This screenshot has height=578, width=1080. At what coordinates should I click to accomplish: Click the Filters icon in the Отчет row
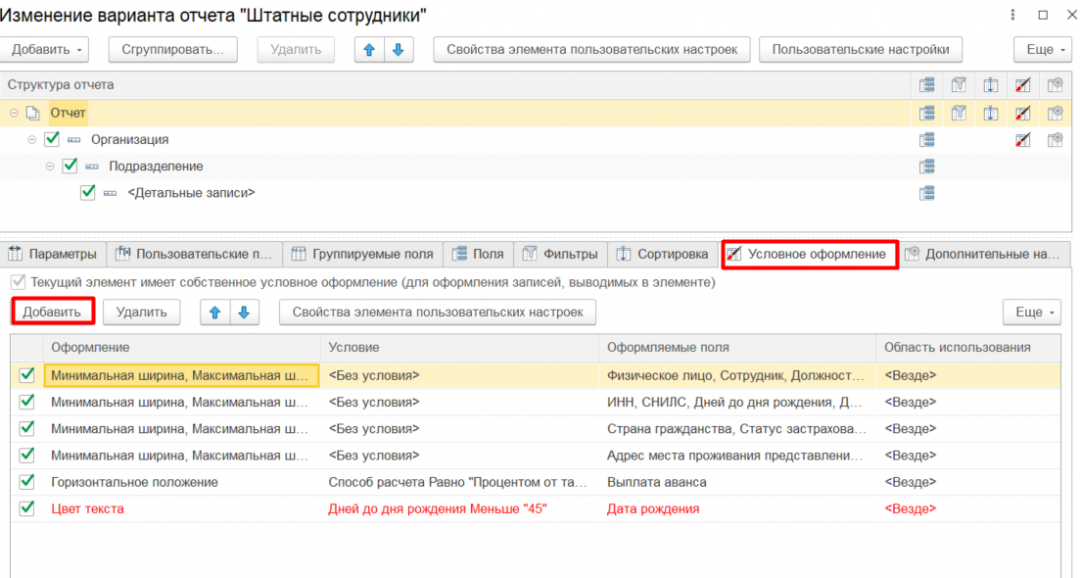[959, 113]
